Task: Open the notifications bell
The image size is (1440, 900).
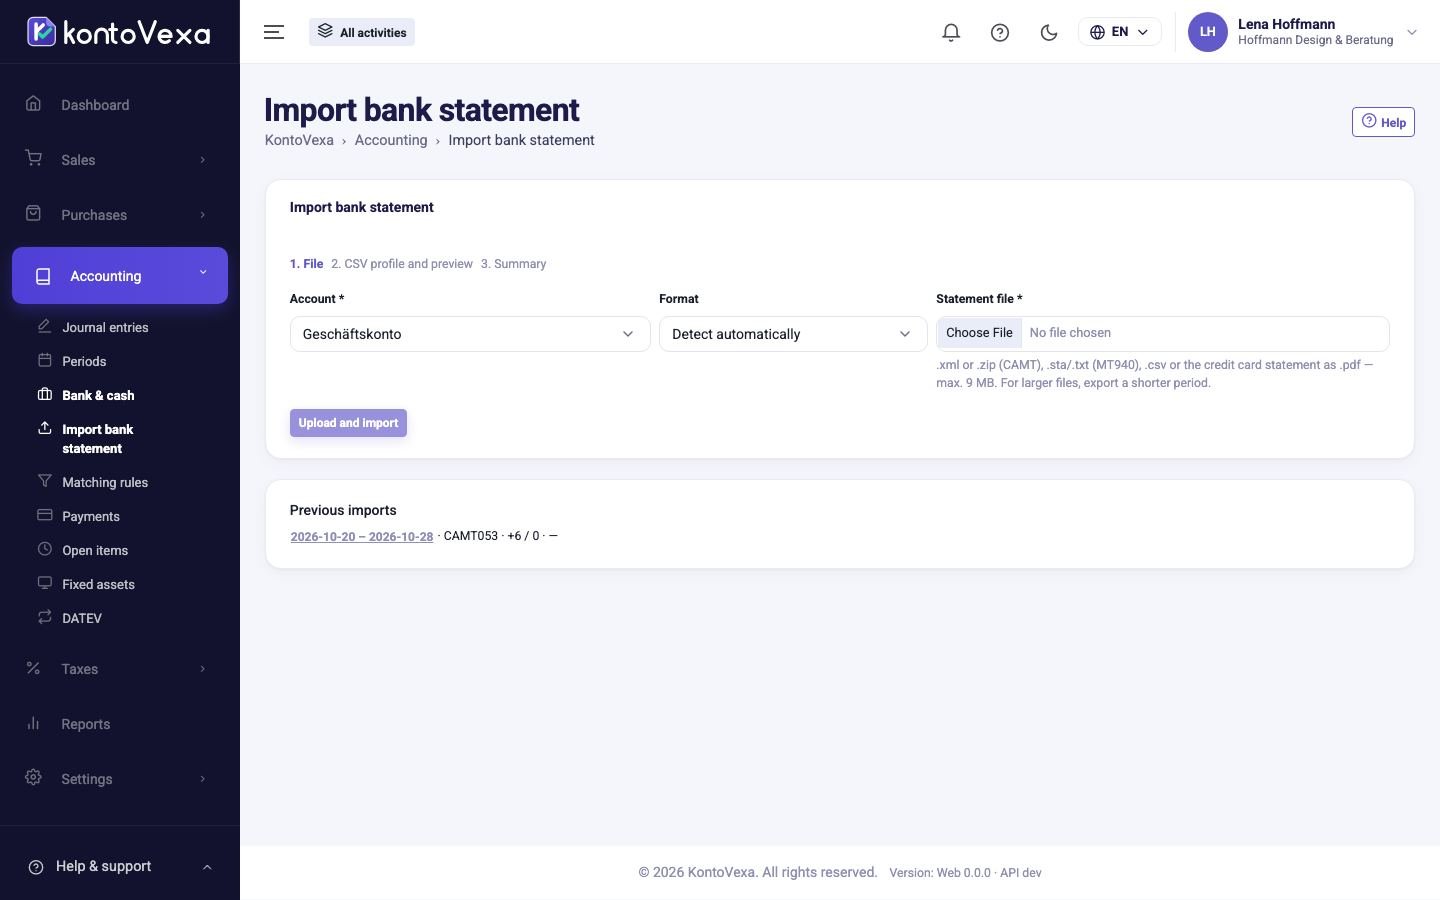Action: [x=951, y=32]
